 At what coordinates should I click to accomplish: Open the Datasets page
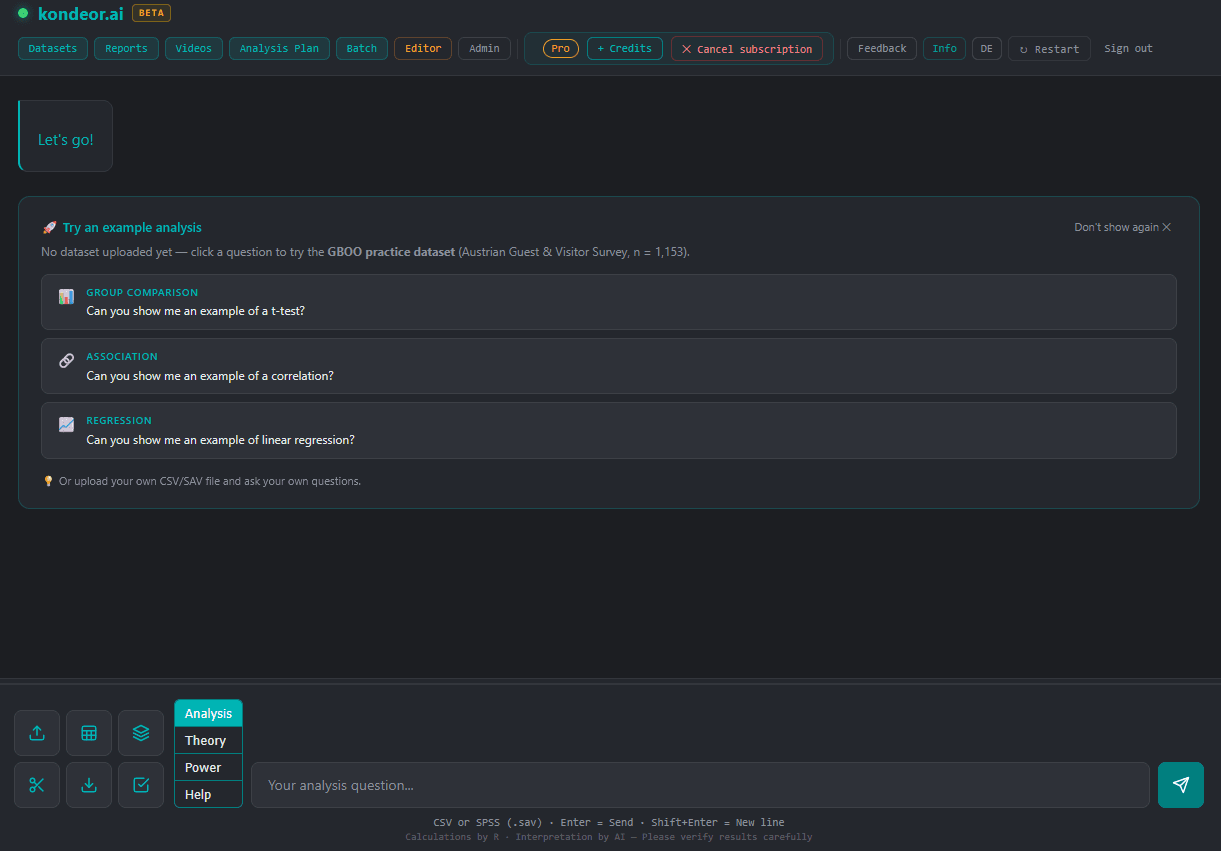tap(53, 48)
